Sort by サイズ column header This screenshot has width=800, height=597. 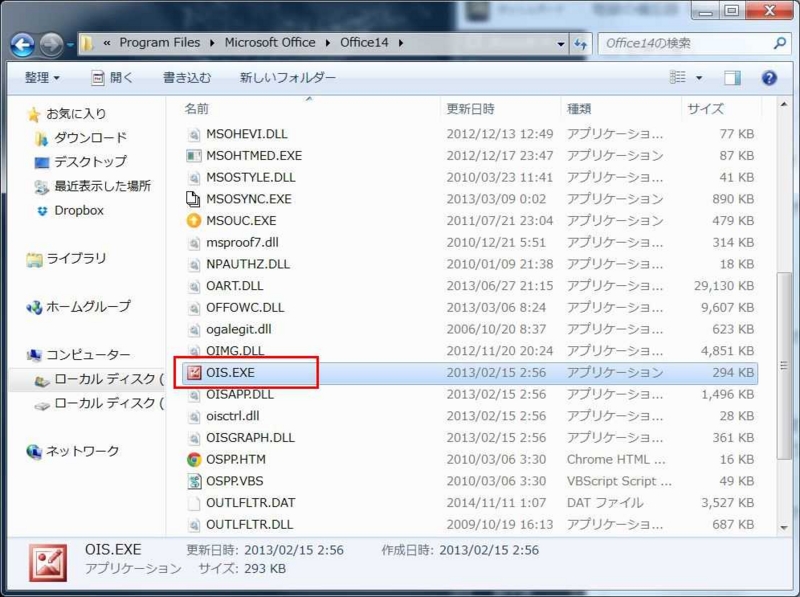(x=705, y=109)
